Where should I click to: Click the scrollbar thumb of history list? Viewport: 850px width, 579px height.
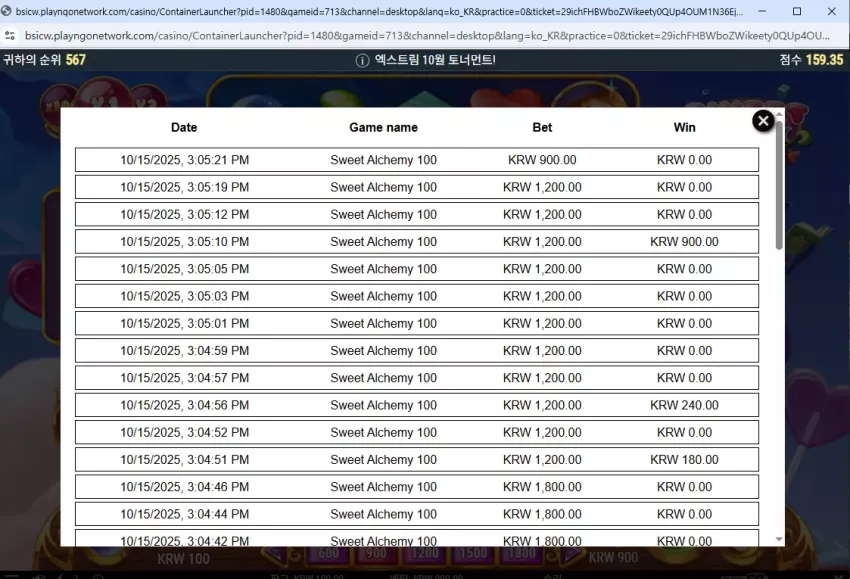tap(779, 185)
